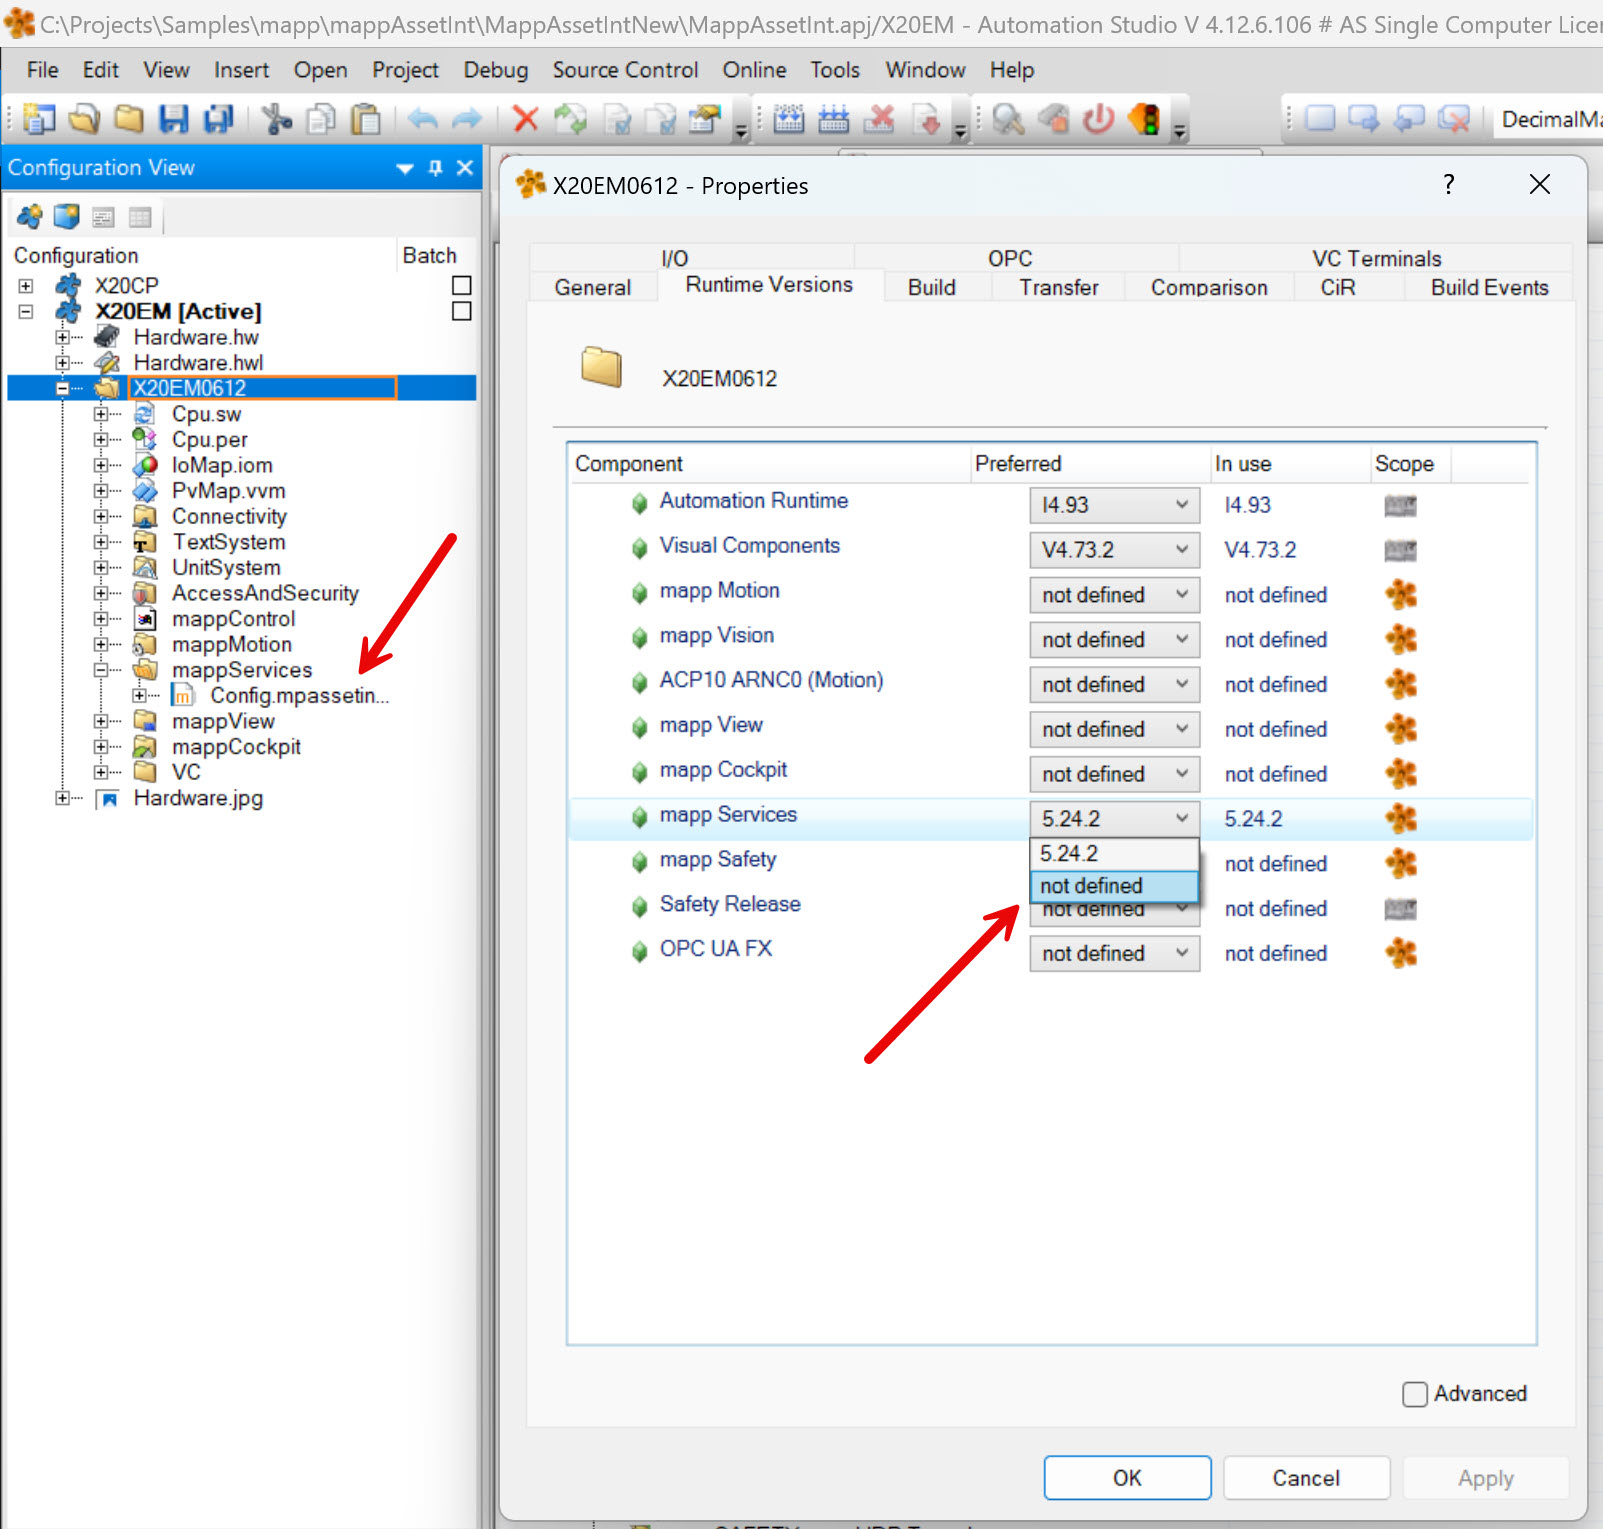Open the File menu
This screenshot has width=1603, height=1529.
click(x=42, y=70)
